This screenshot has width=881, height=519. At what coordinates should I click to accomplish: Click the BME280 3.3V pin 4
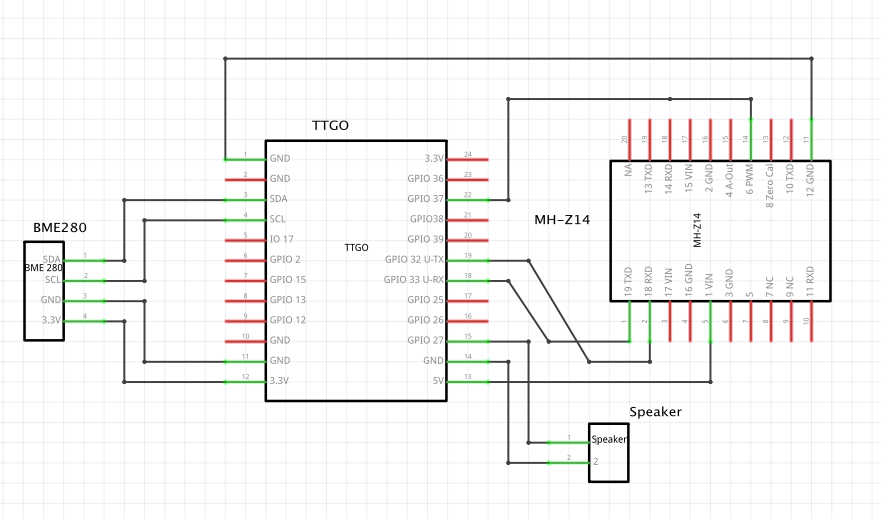tap(85, 321)
